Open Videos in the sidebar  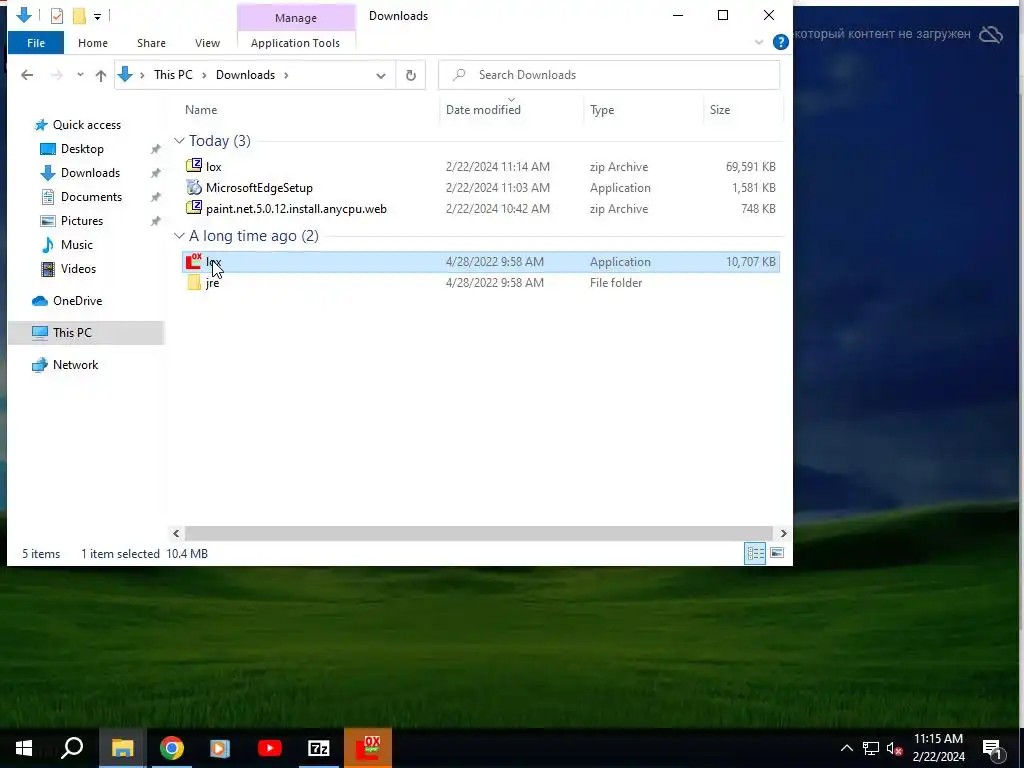(78, 269)
